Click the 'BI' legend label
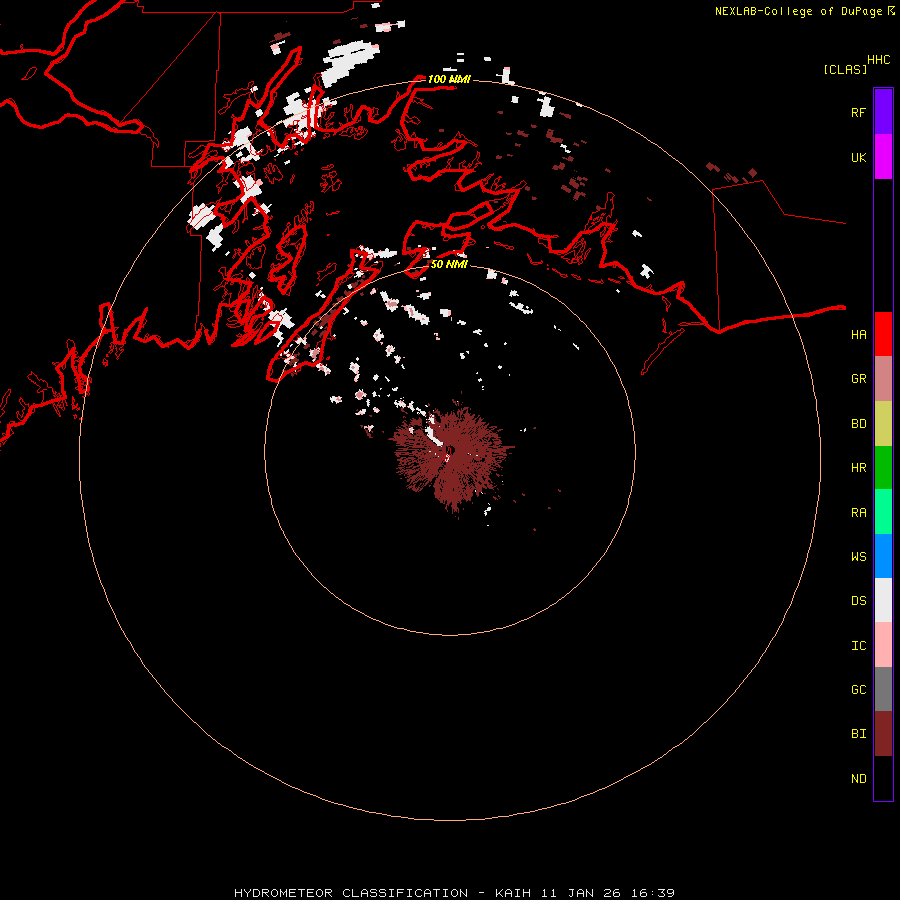 coord(858,734)
